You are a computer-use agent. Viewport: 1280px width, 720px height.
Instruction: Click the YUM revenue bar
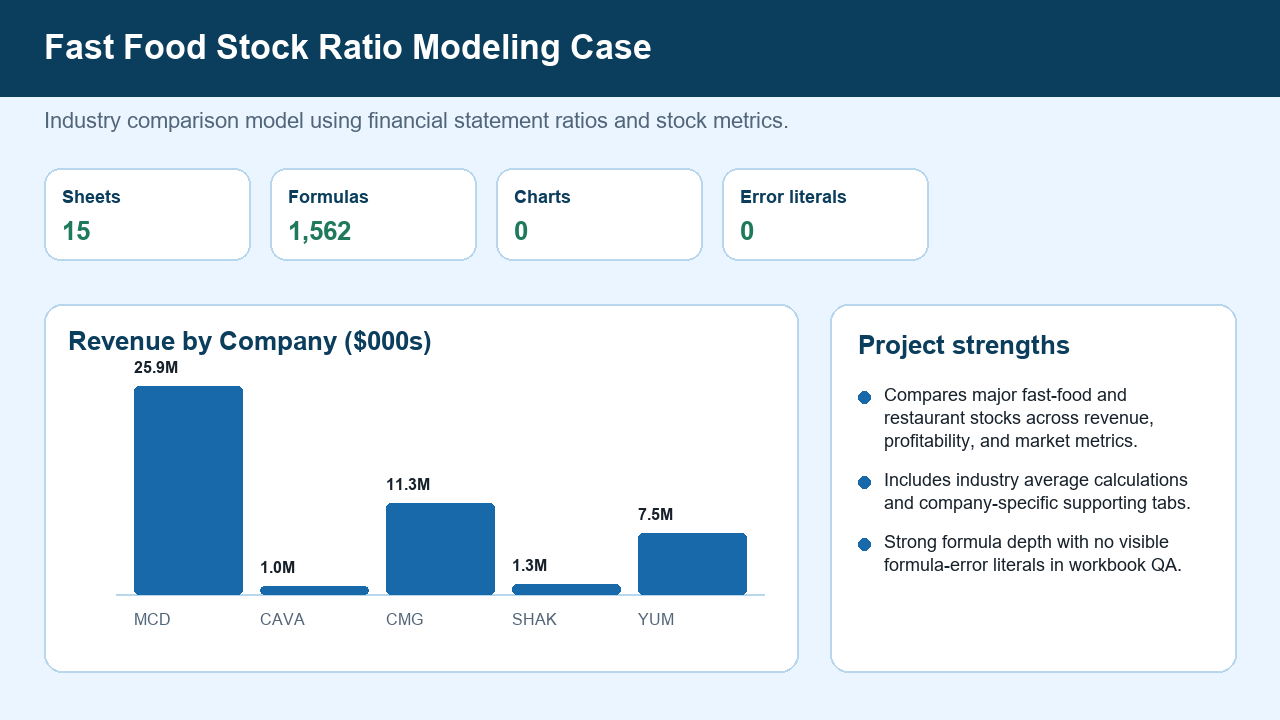pyautogui.click(x=692, y=564)
